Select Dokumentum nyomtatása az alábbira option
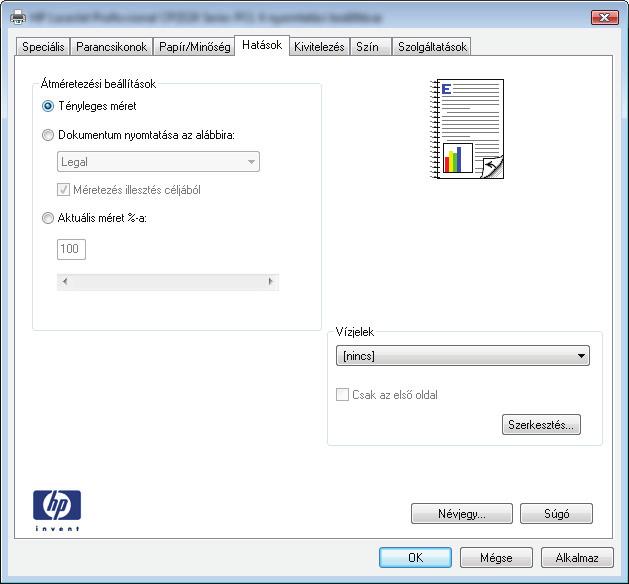The image size is (629, 584). (48, 135)
